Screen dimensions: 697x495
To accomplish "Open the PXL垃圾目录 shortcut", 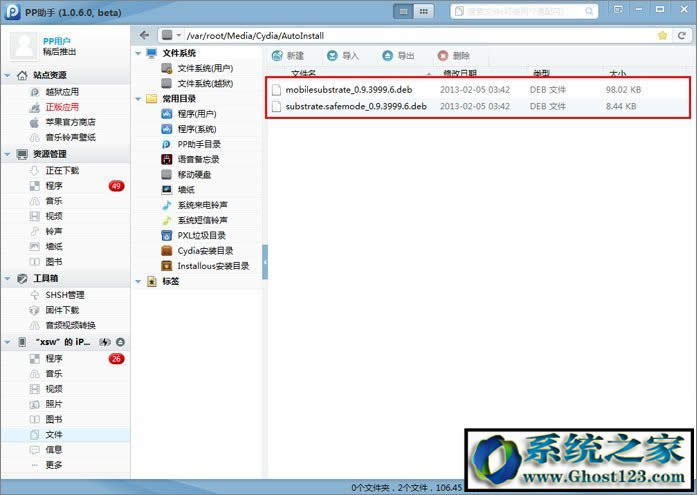I will tap(202, 235).
